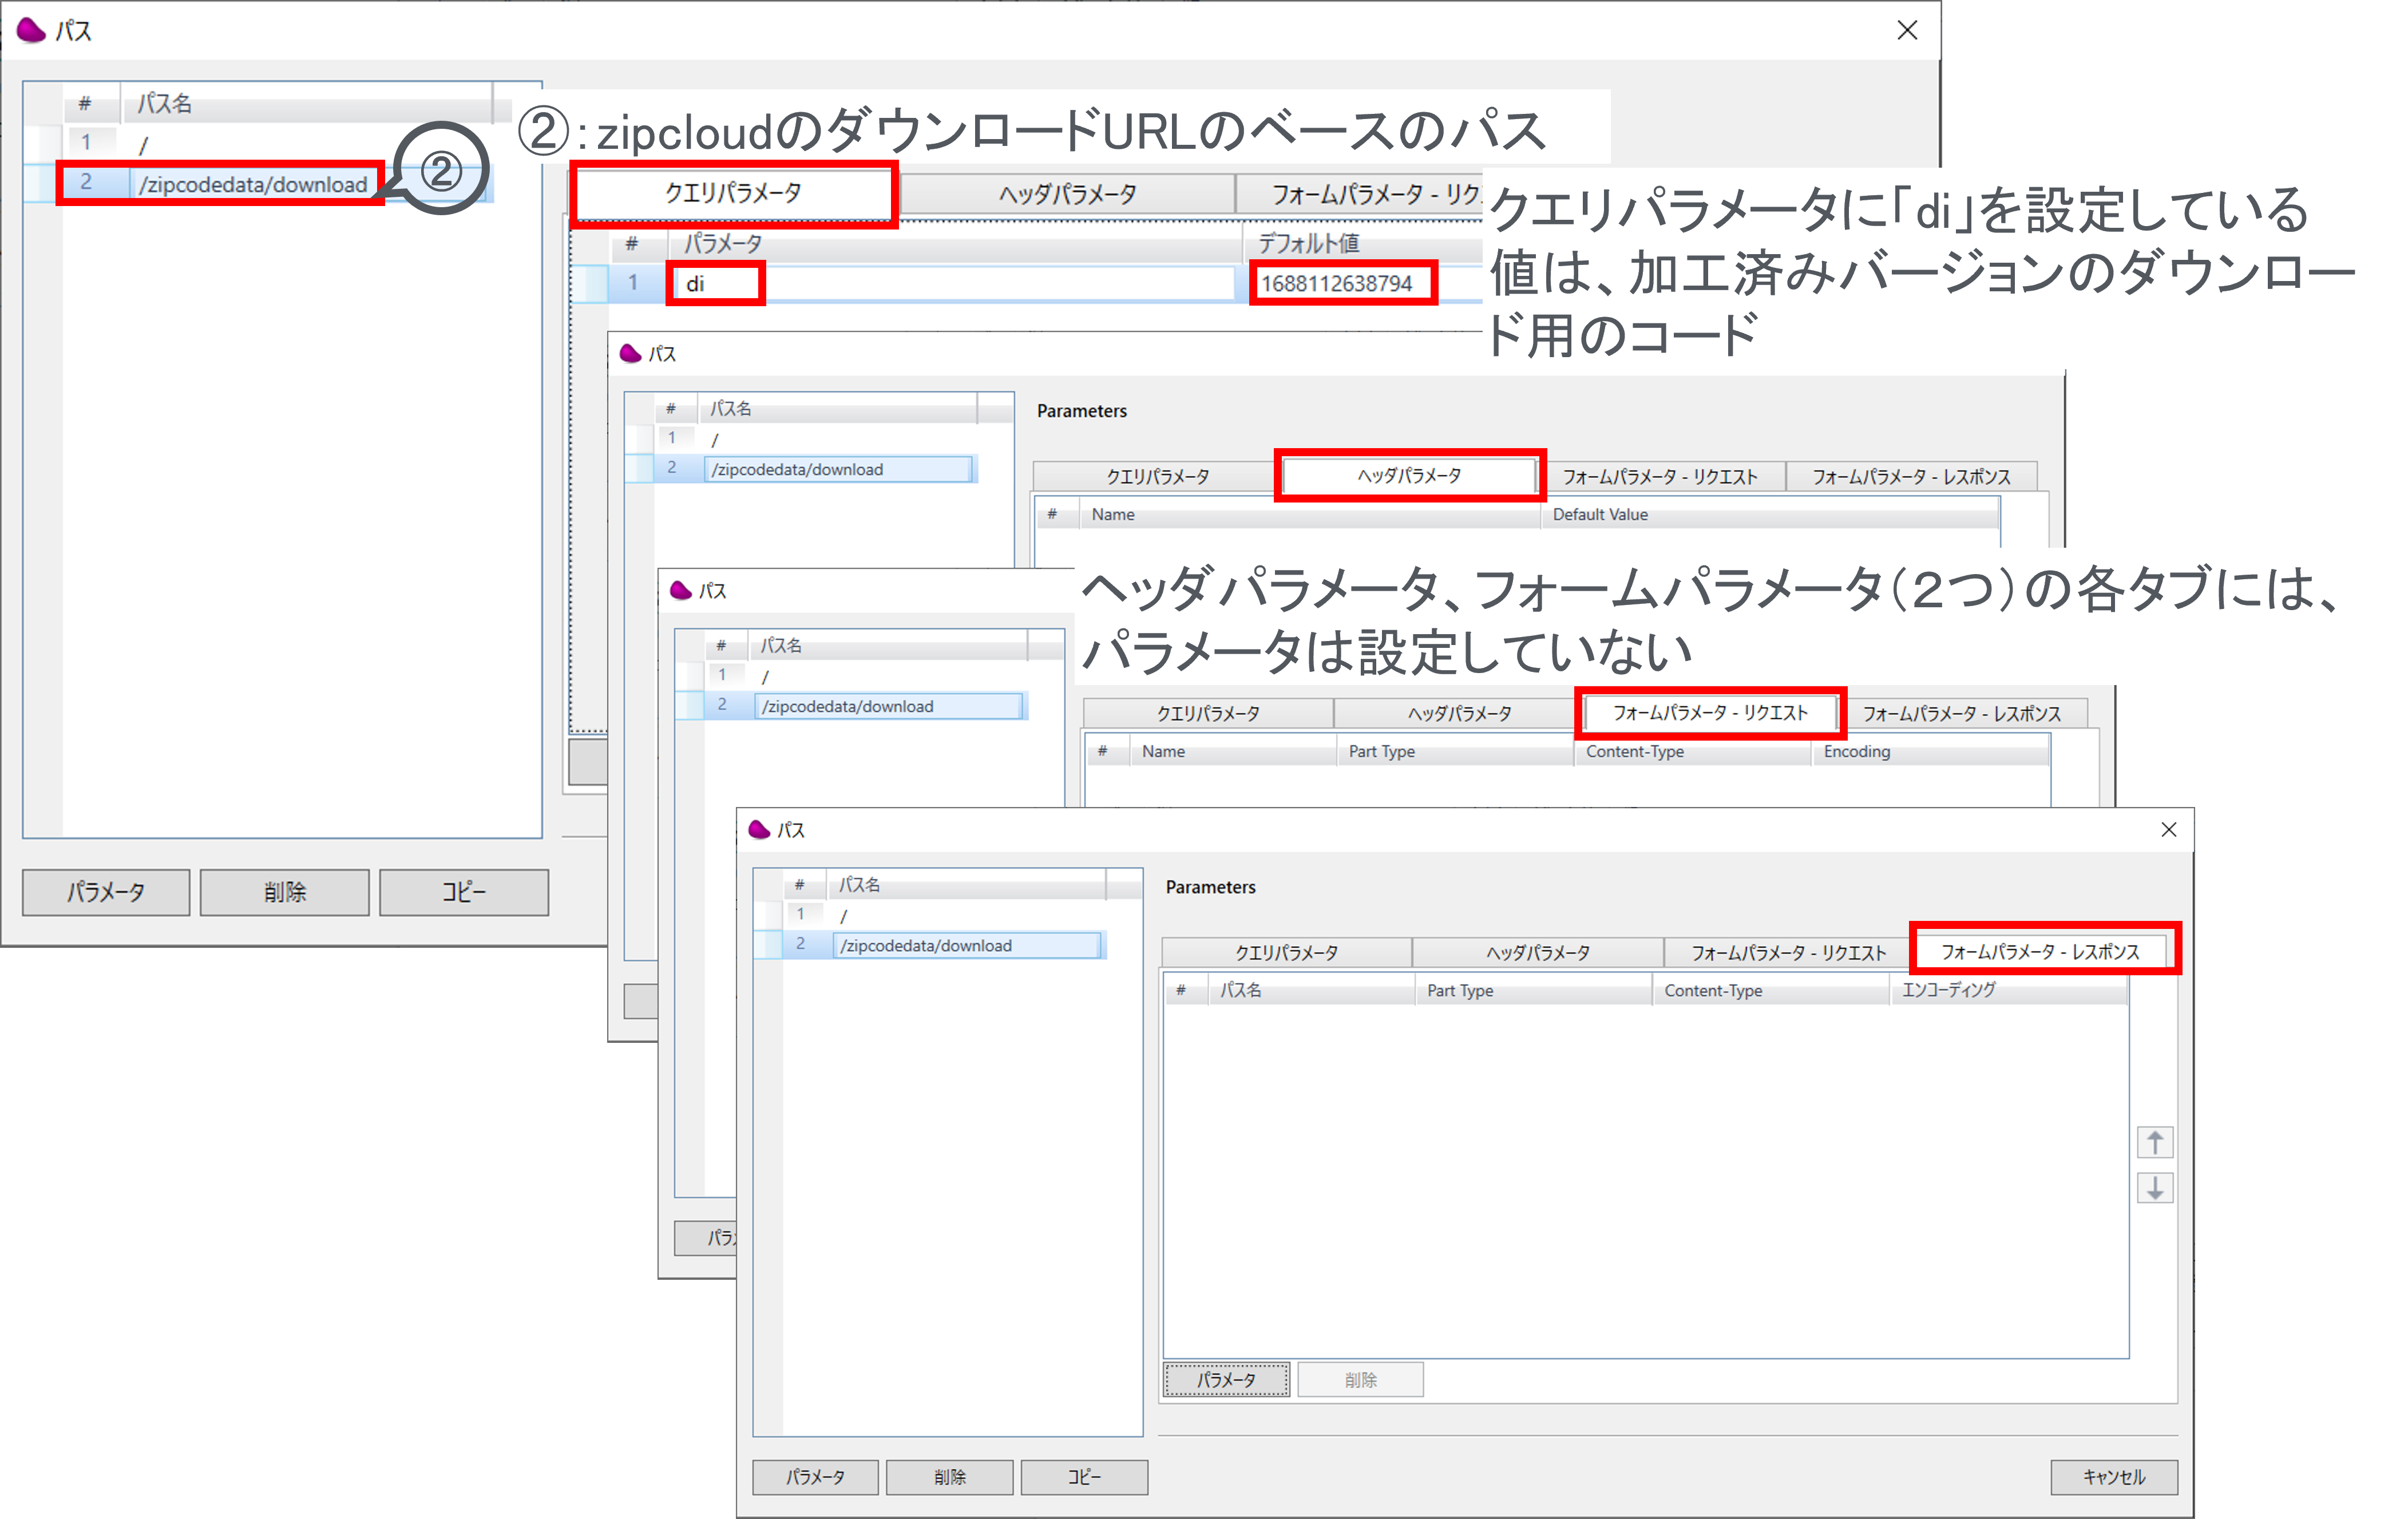Select /zipcodedata/download row in the Encoding window

tap(851, 705)
